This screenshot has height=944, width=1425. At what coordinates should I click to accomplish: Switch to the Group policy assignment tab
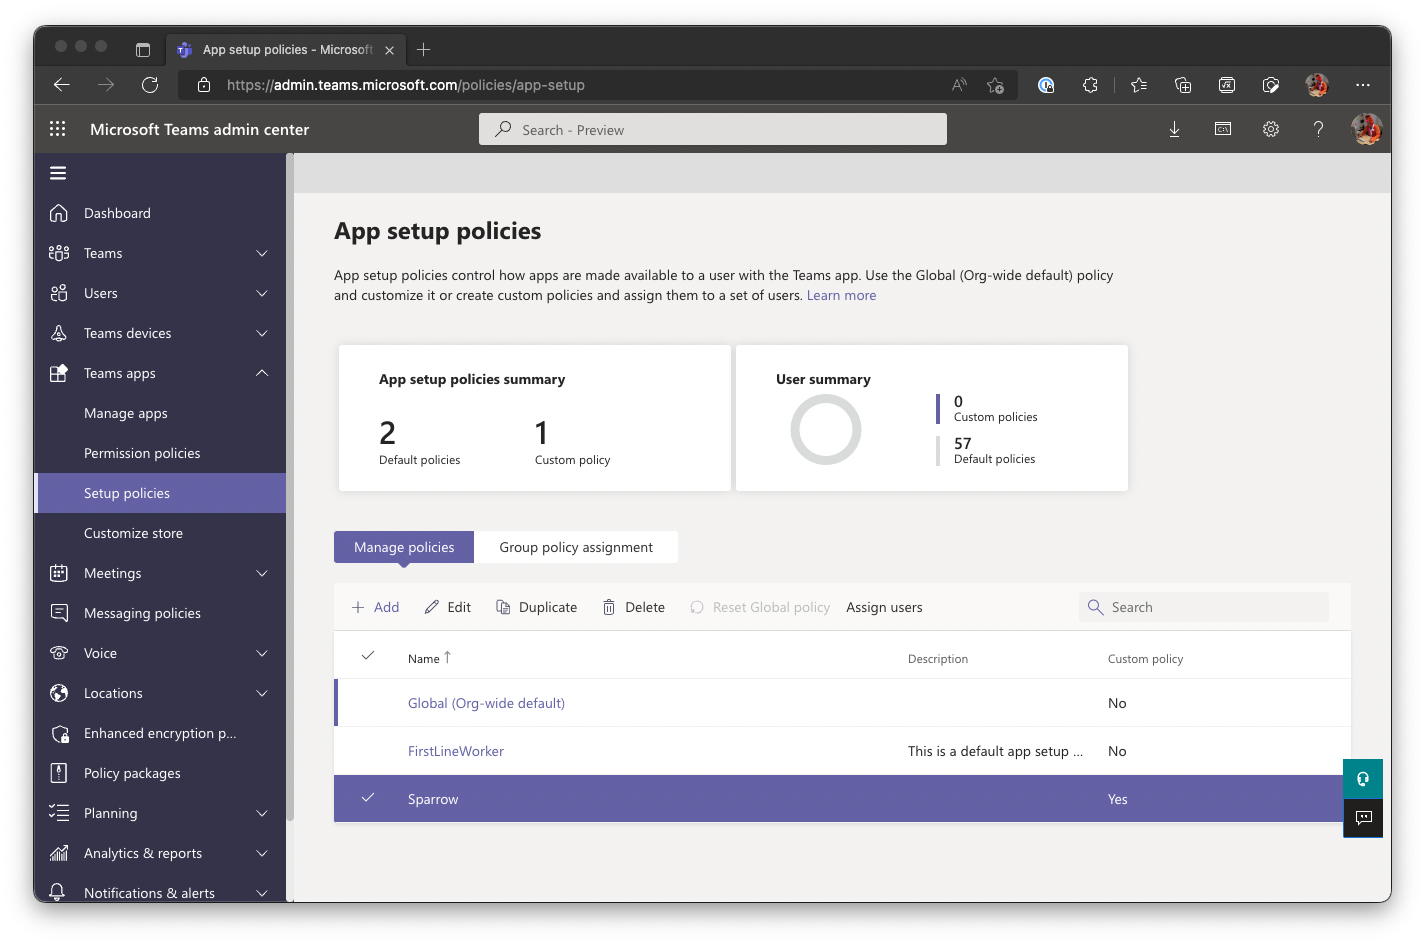coord(576,547)
